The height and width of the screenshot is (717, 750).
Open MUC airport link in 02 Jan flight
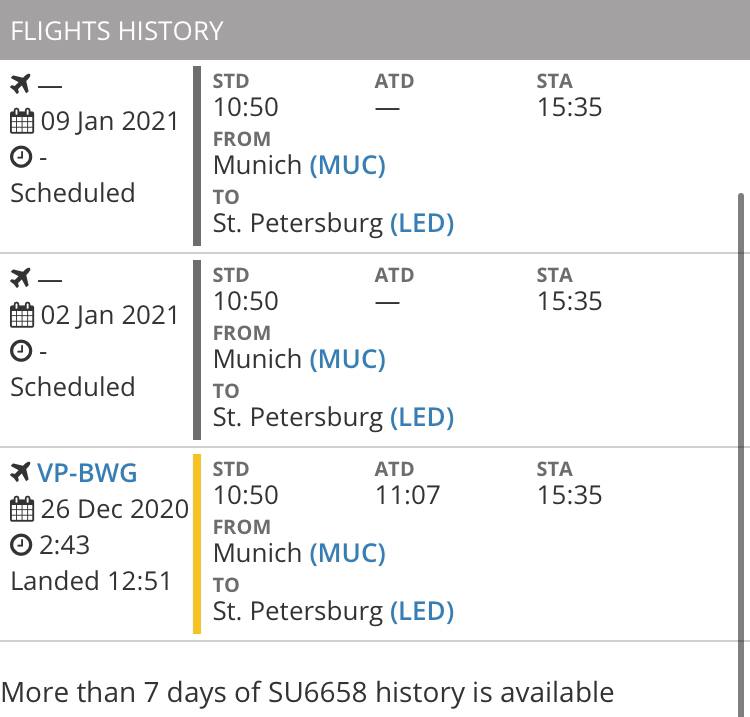point(348,359)
